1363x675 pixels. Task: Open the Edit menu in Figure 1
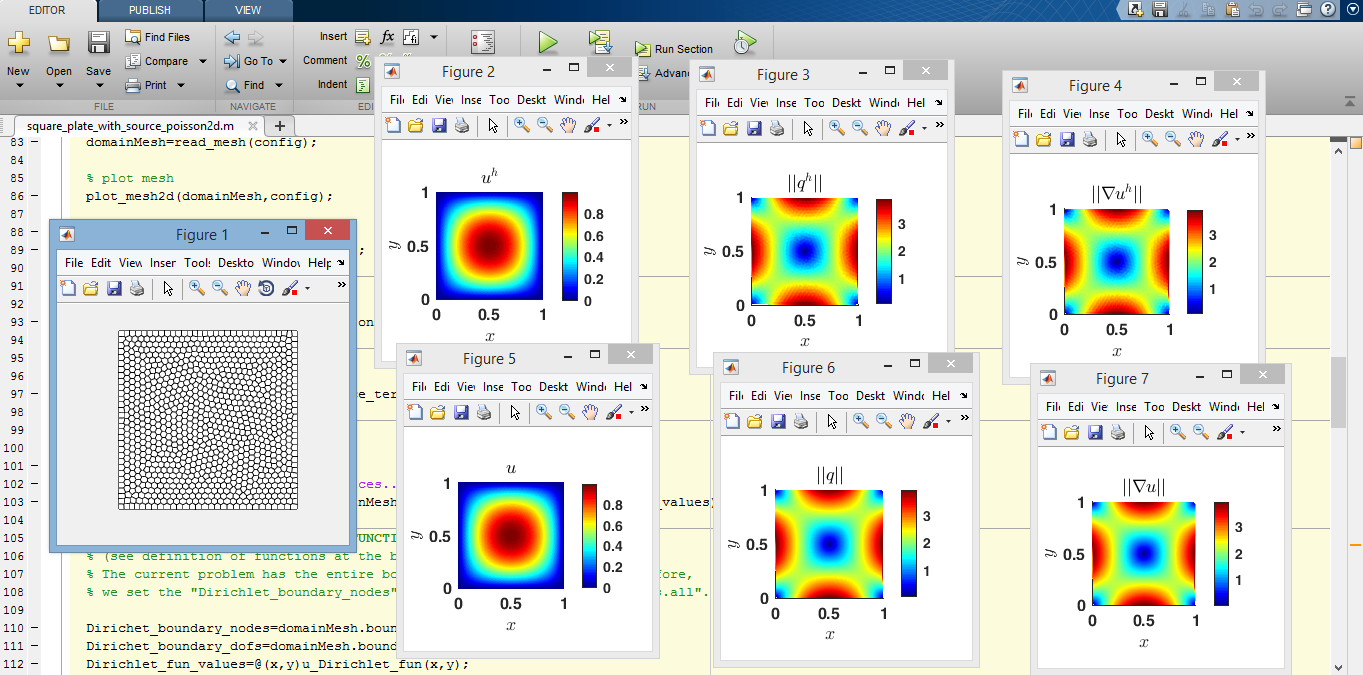pyautogui.click(x=101, y=263)
